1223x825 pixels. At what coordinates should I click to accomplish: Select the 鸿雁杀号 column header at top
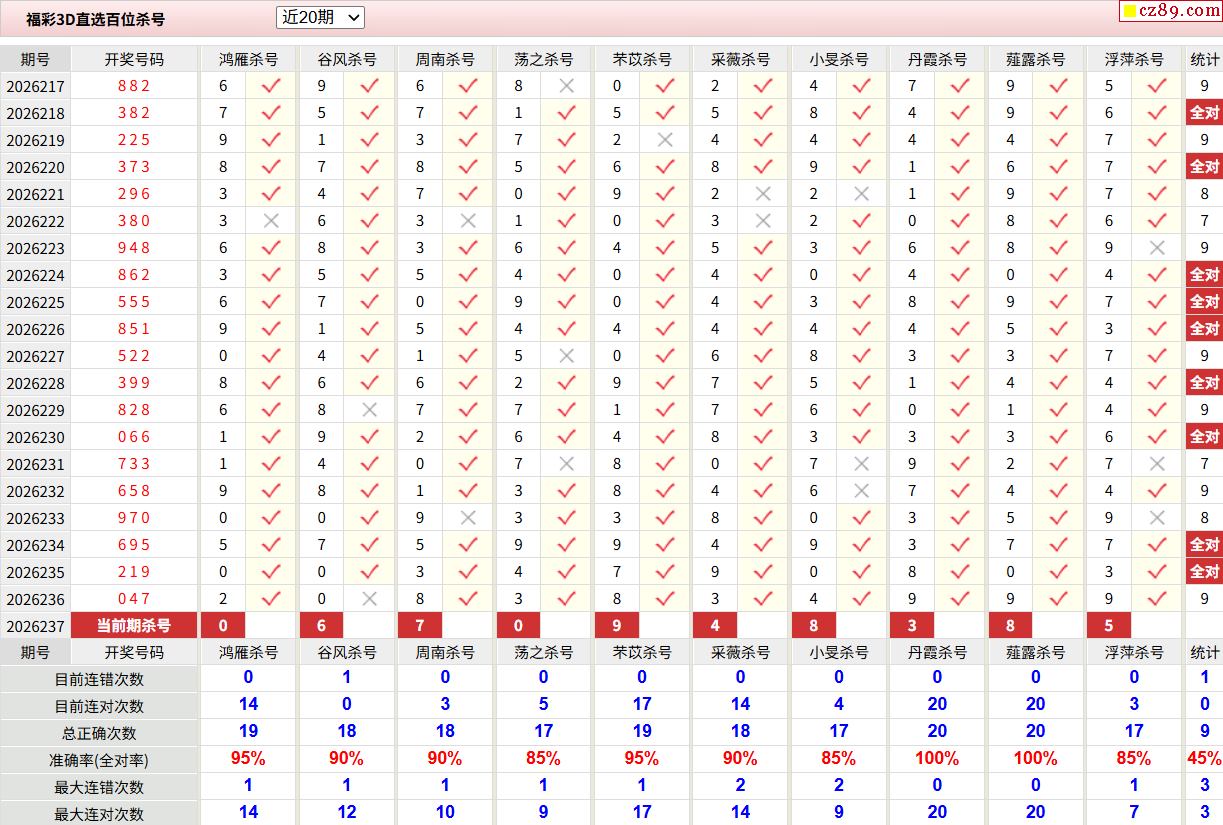tap(248, 59)
